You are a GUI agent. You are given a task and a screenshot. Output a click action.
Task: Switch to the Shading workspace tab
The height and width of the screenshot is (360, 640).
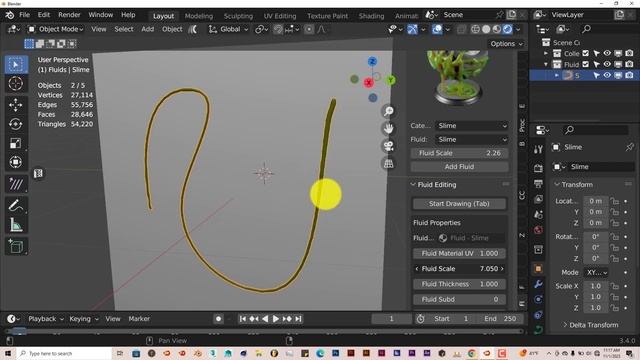[371, 16]
